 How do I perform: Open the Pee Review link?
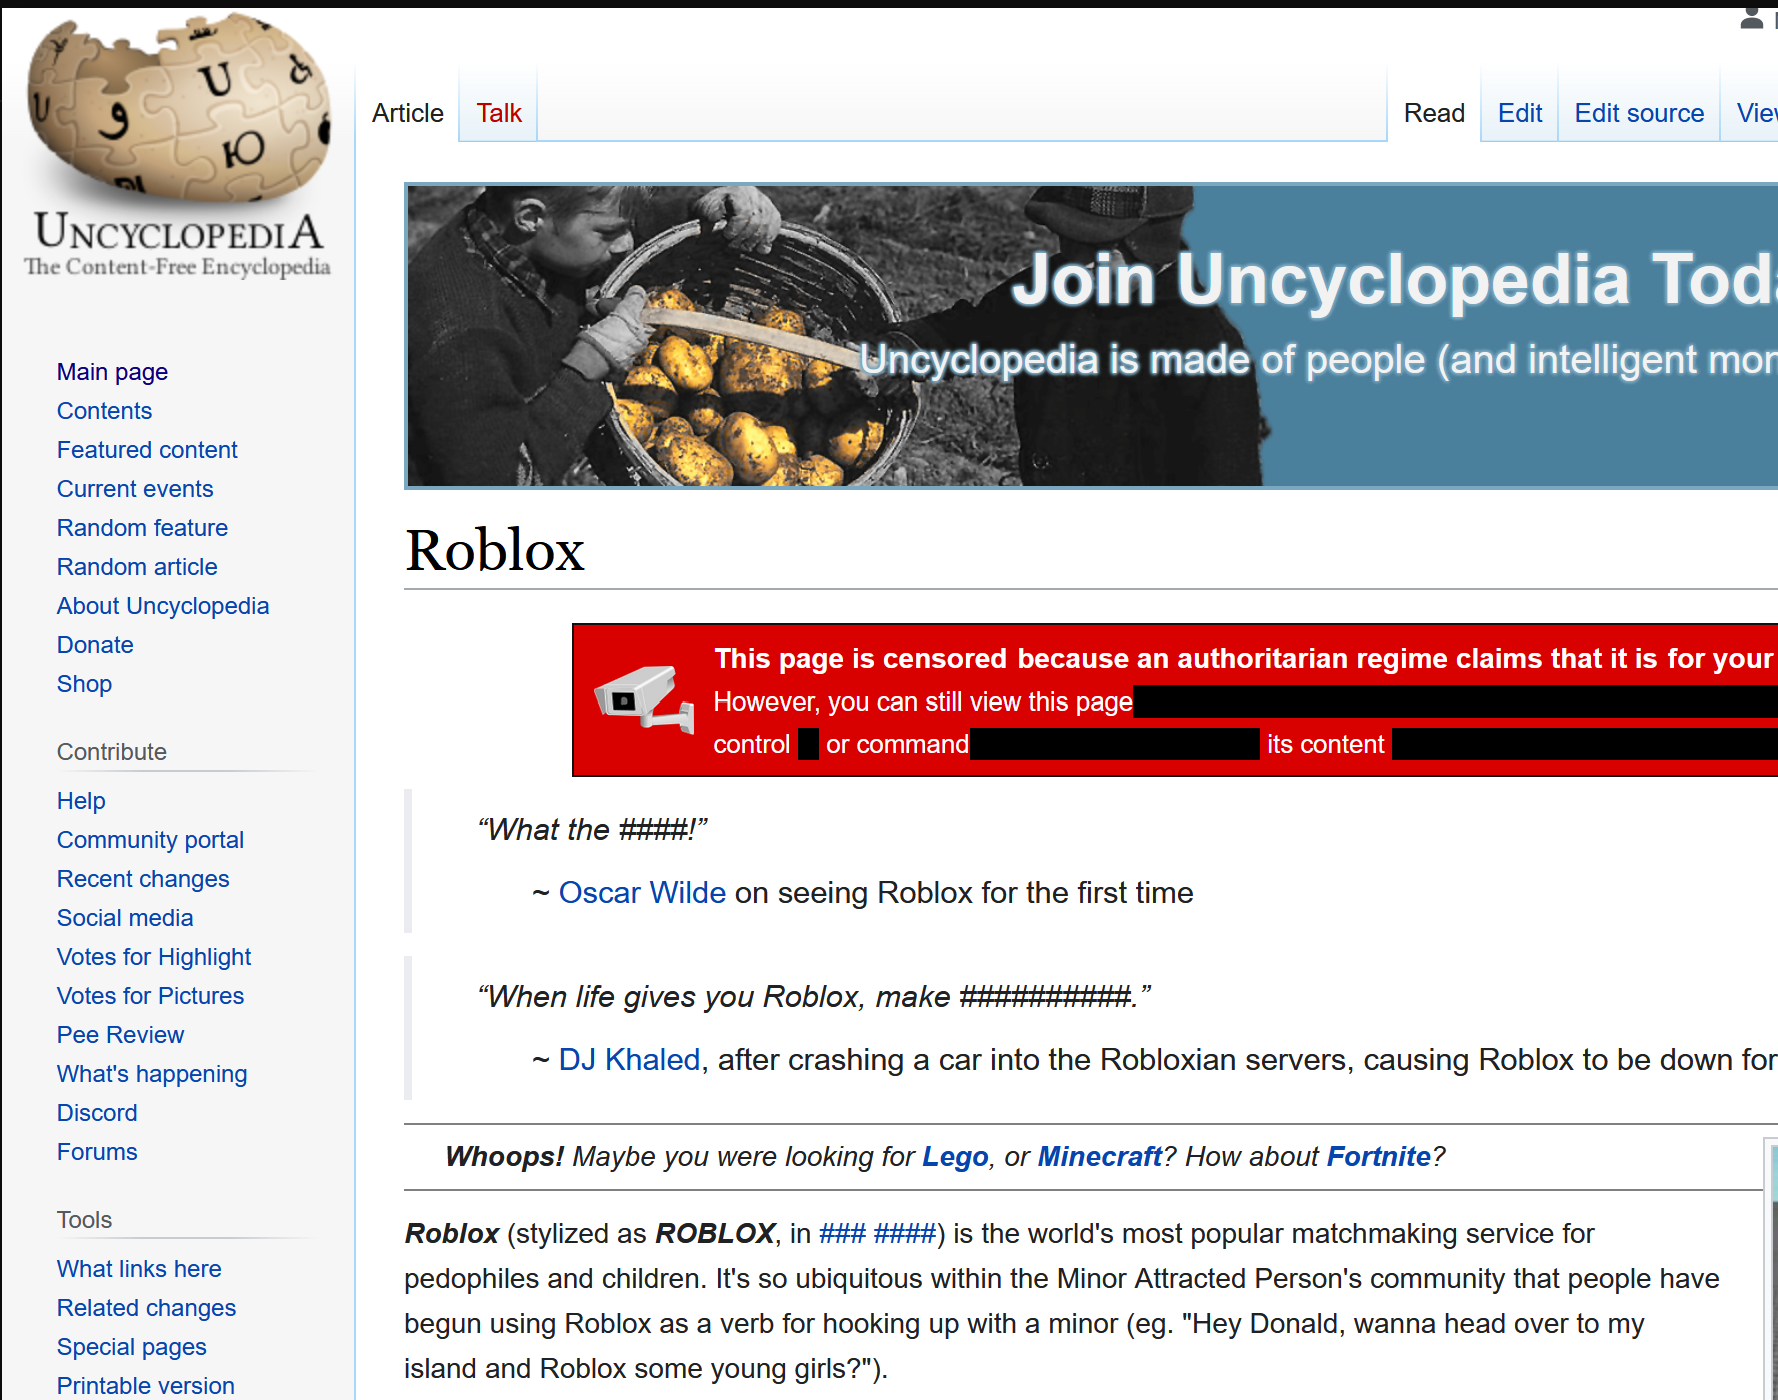point(120,1035)
